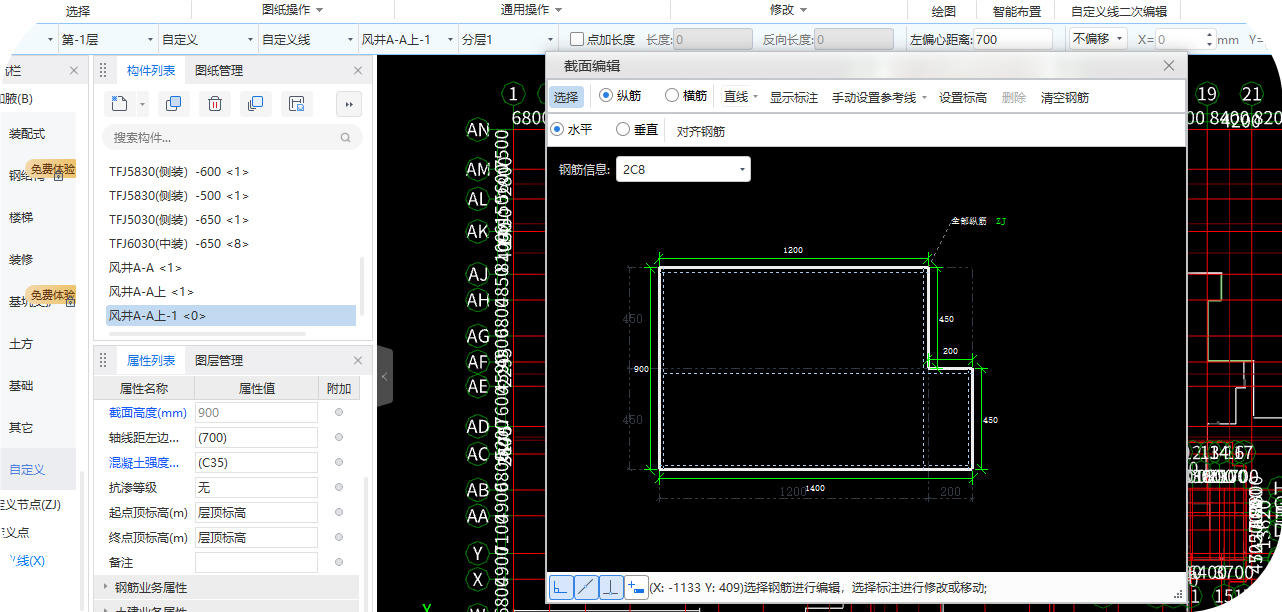Click the 构件列表 panel grip handle
Image resolution: width=1282 pixels, height=612 pixels.
103,71
